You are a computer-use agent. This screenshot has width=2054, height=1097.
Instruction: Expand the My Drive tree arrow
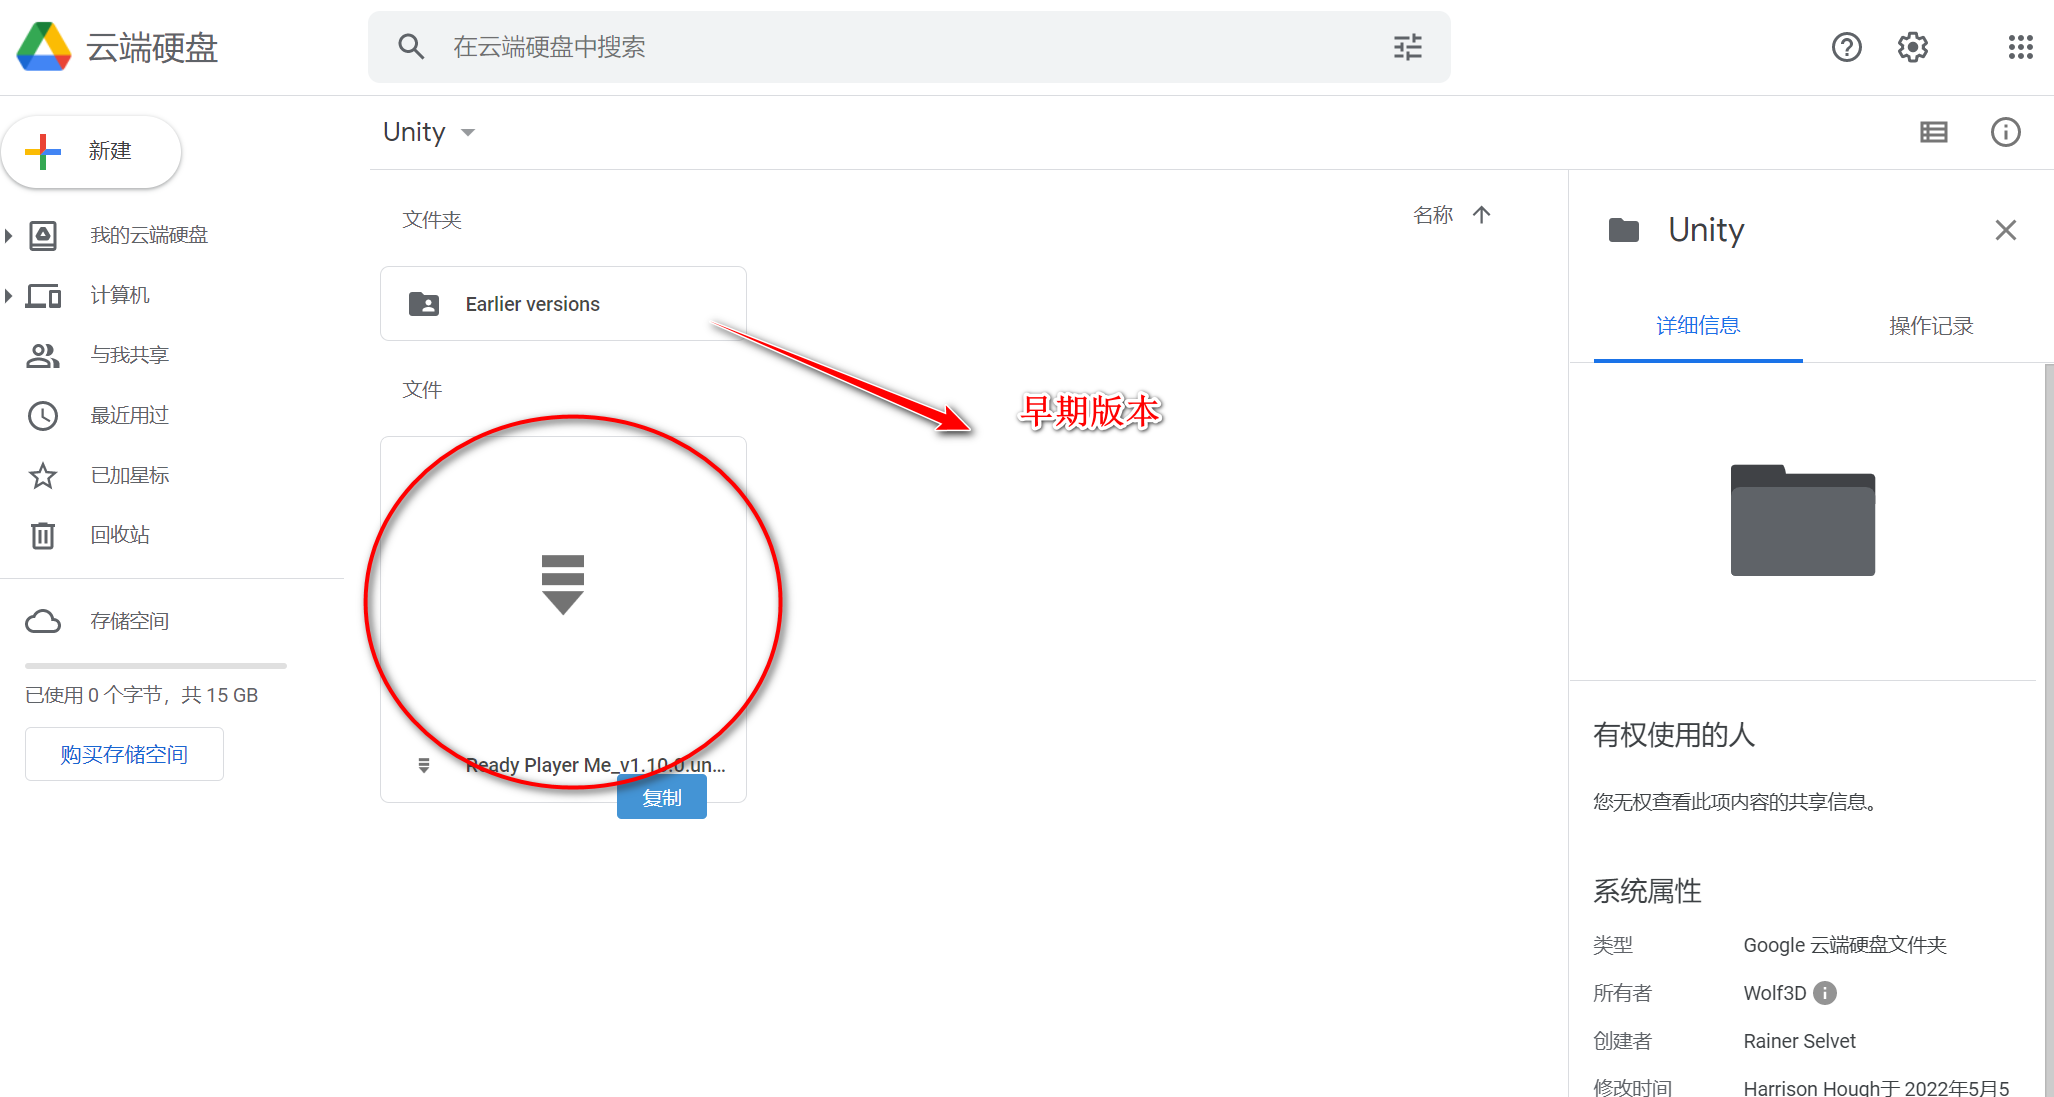[9, 236]
